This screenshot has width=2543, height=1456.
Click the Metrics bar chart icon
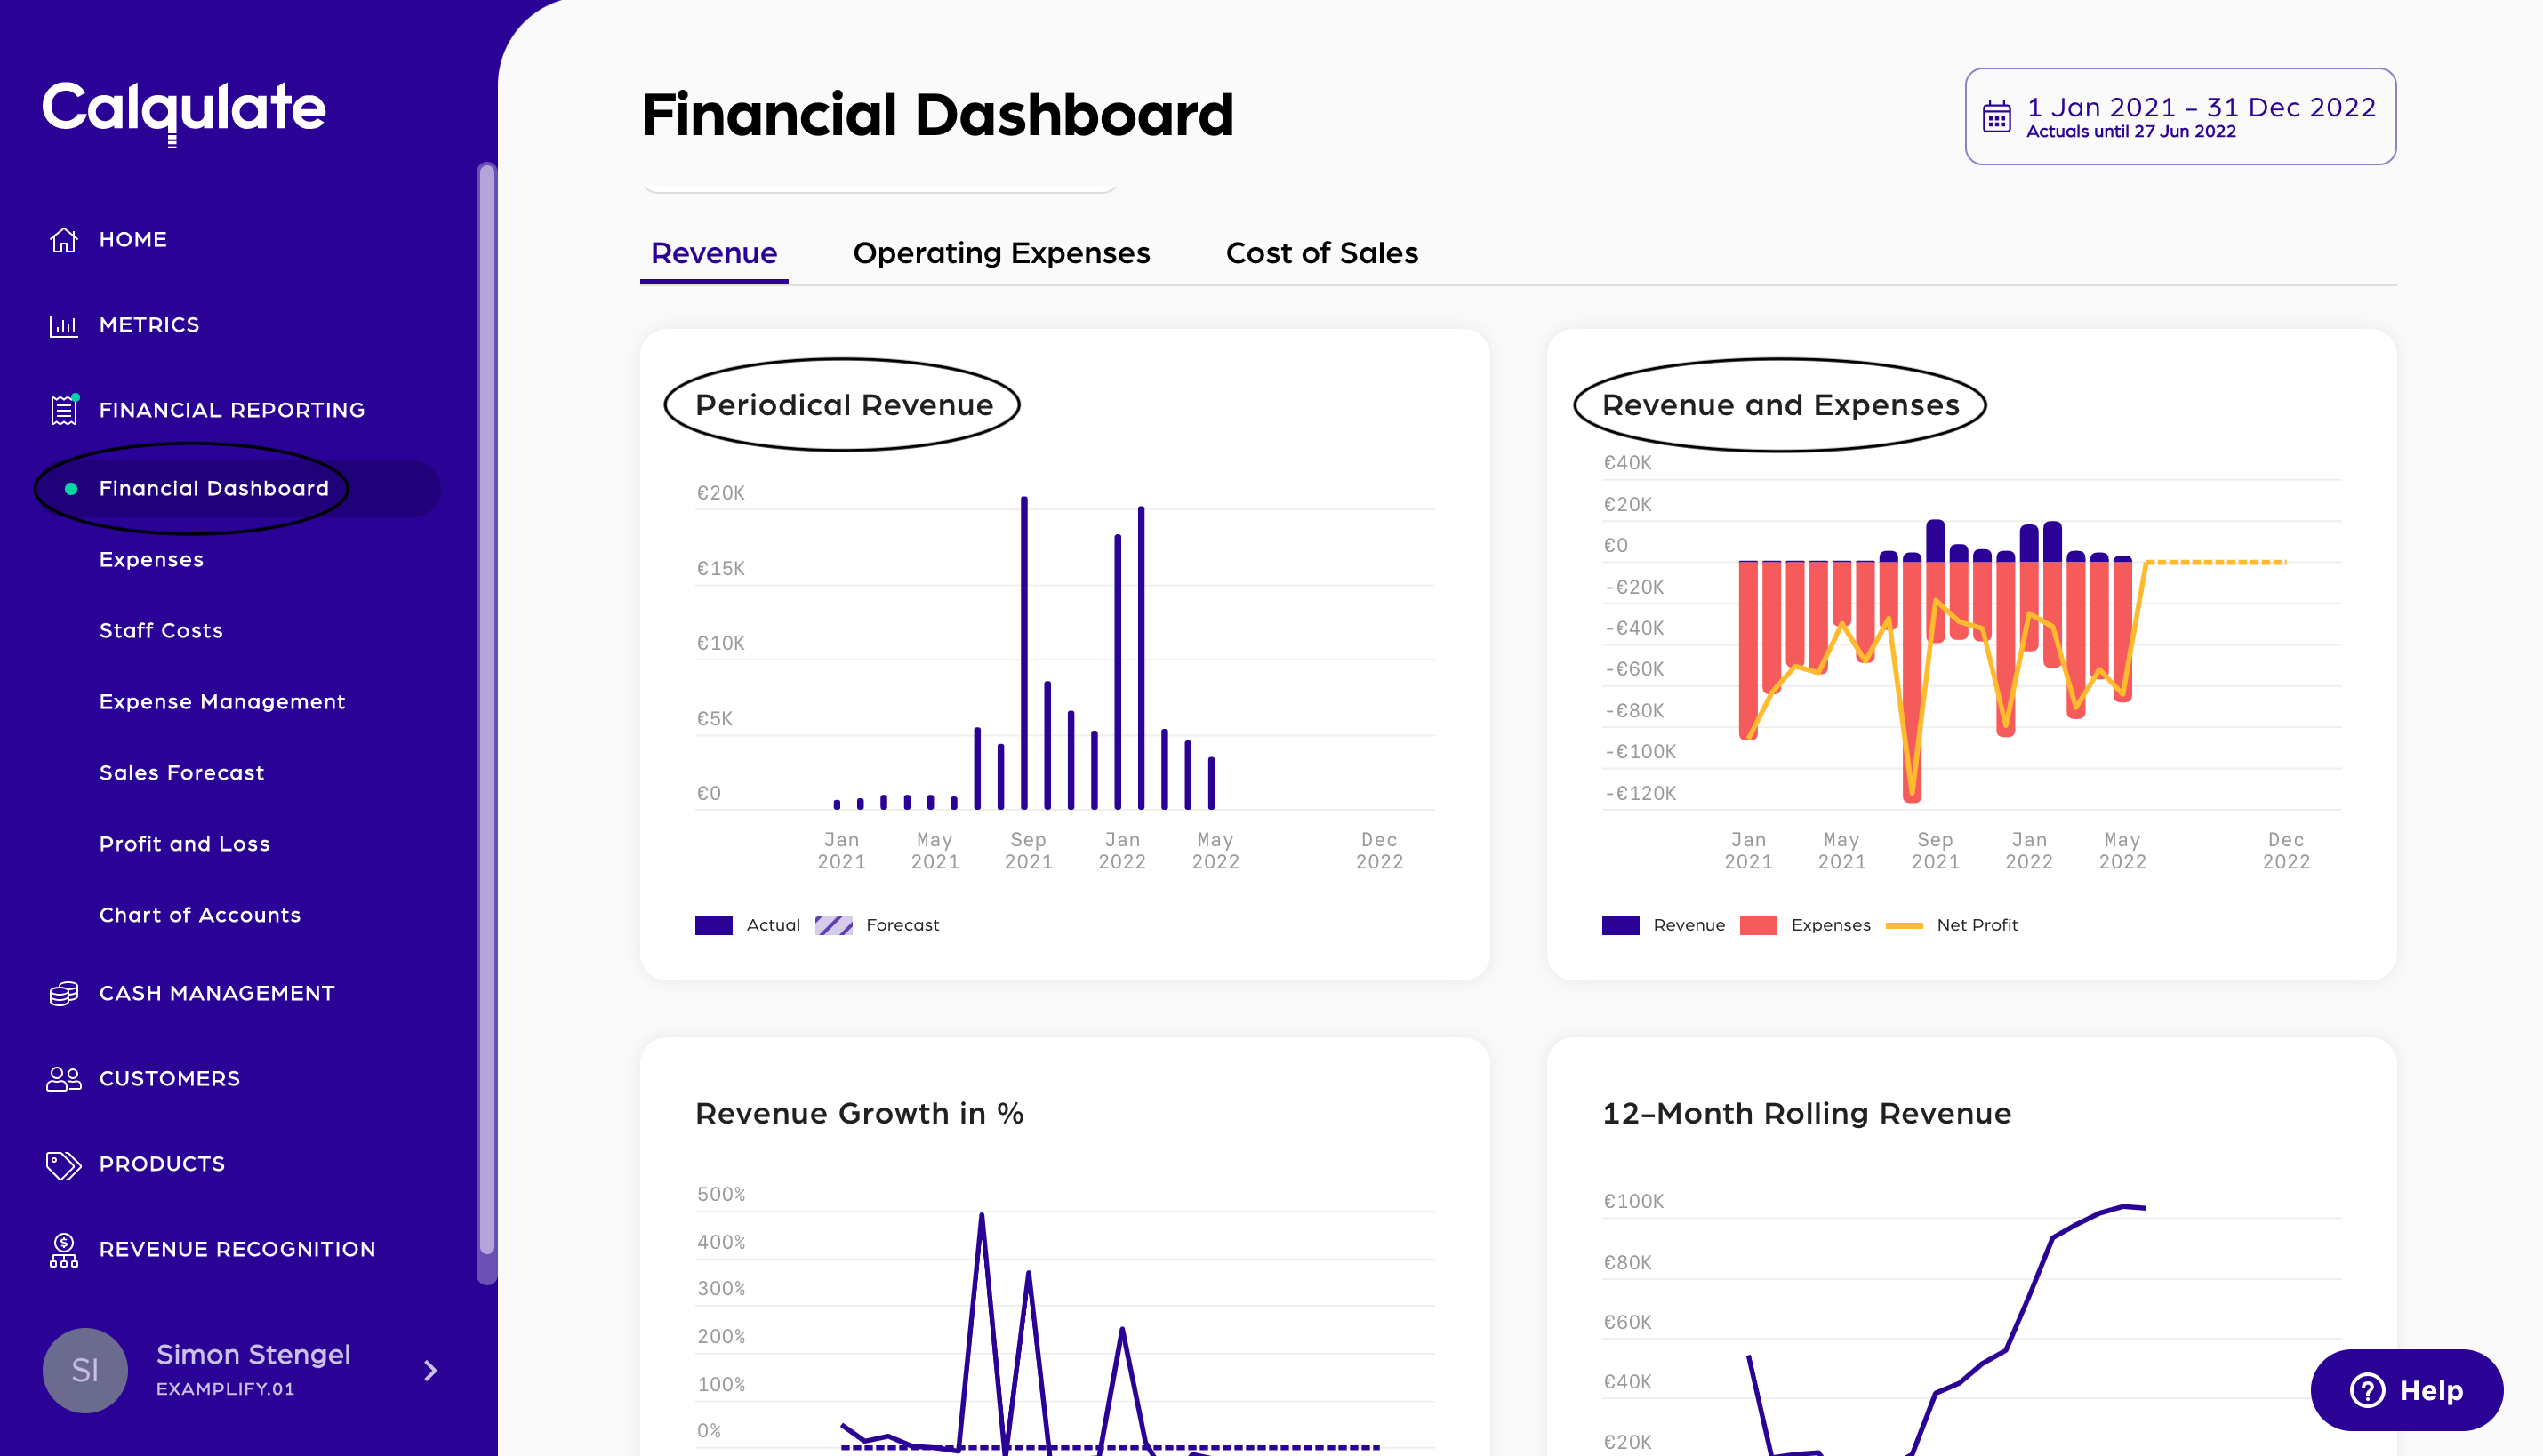point(63,326)
